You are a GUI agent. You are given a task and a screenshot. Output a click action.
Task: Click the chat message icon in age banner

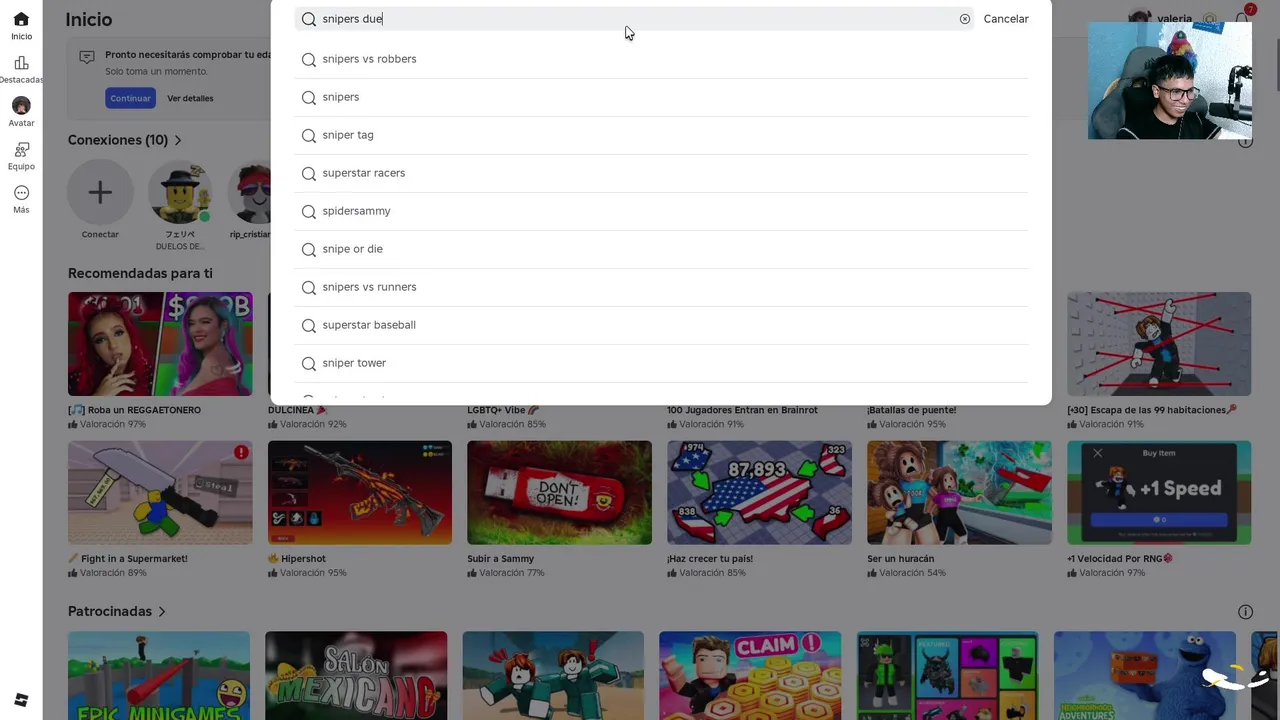click(87, 57)
